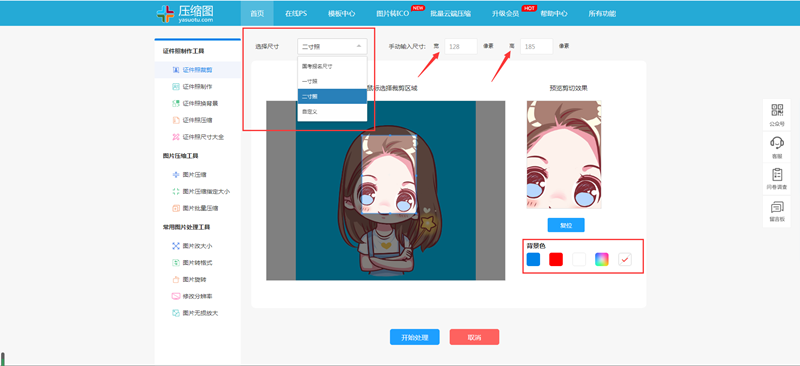
Task: Click the 压缩图 logo icon
Action: point(165,14)
